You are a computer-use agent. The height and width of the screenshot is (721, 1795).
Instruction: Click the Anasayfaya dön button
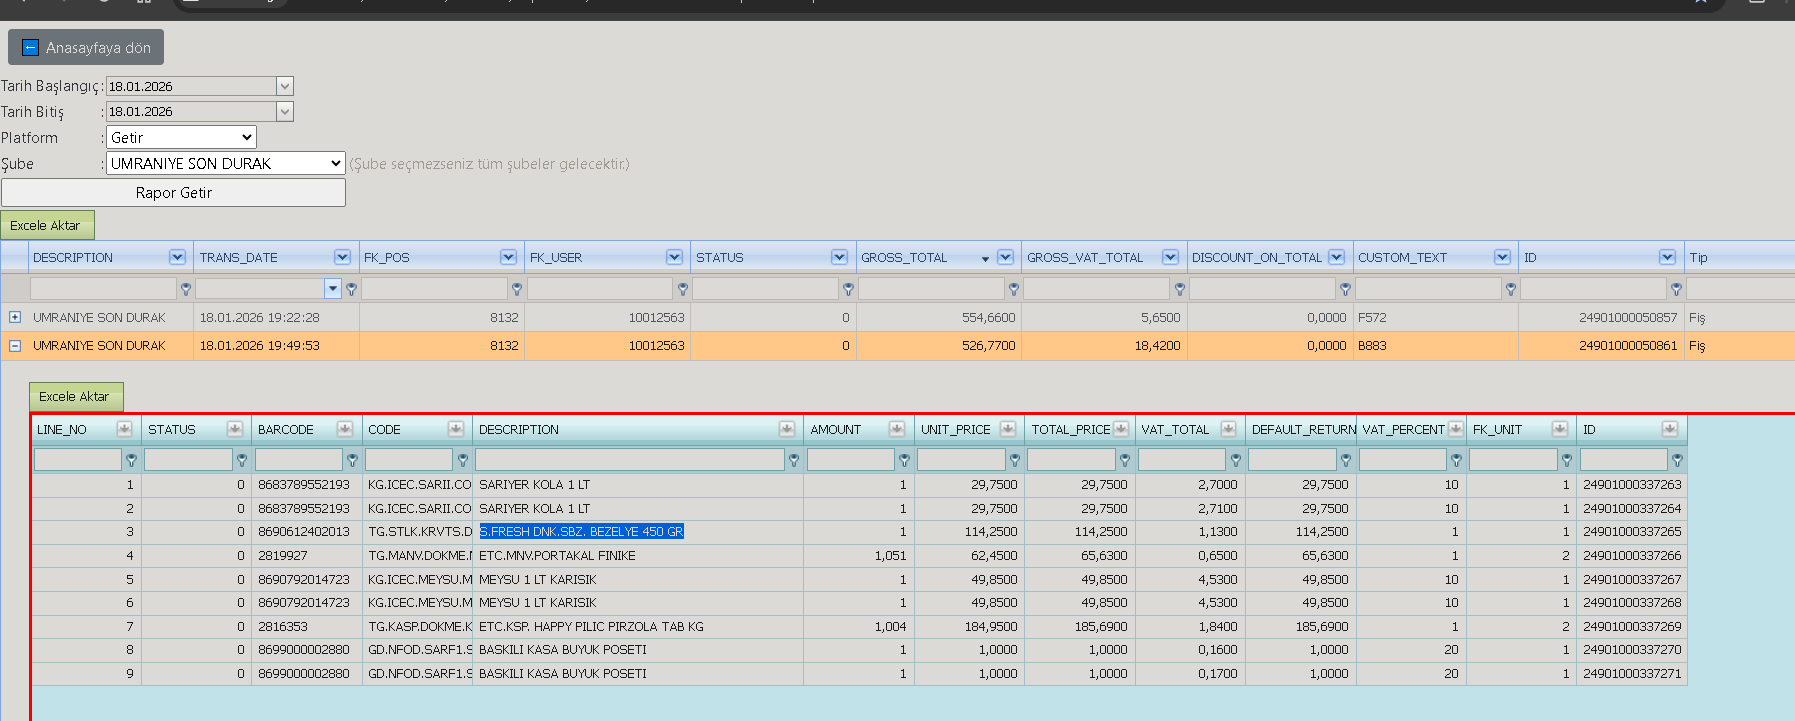86,47
